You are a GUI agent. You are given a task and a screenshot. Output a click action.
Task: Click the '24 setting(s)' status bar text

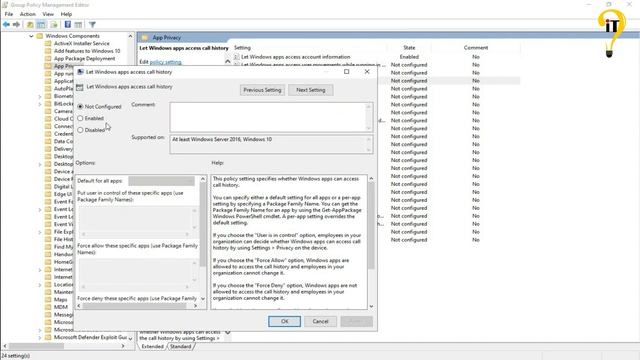point(16,356)
